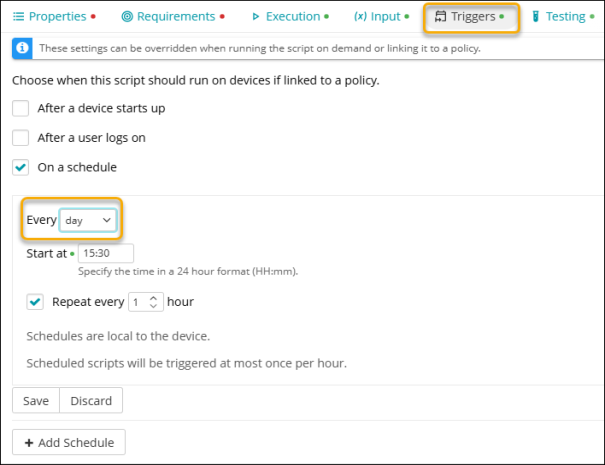Click the Testing flask icon

tap(536, 17)
